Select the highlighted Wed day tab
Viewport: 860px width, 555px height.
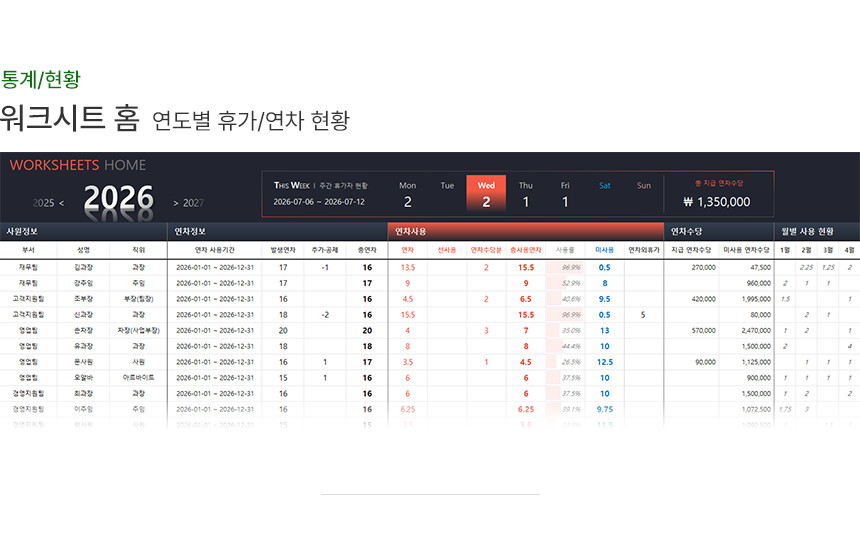[x=486, y=193]
